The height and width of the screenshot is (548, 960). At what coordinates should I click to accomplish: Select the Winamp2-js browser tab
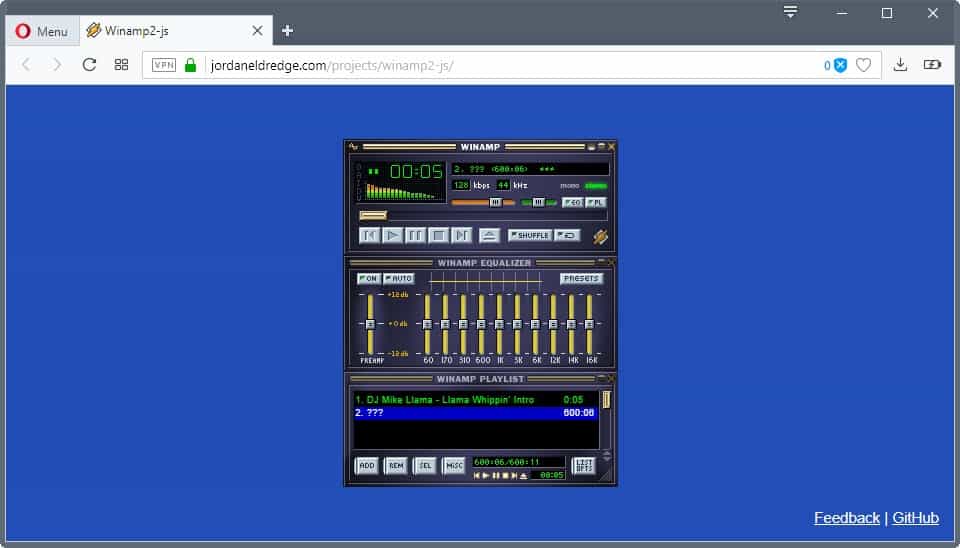click(176, 31)
